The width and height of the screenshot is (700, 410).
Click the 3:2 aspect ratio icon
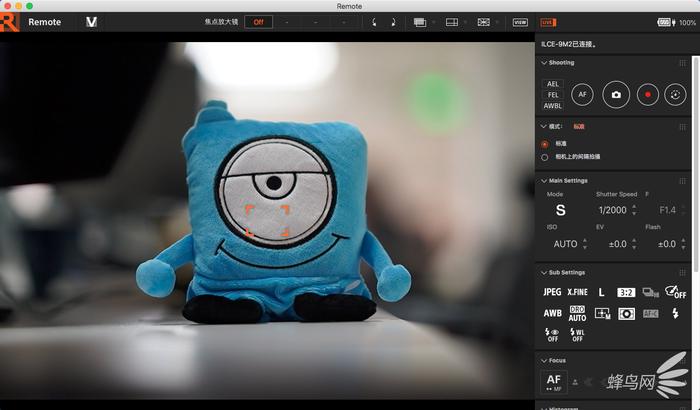pyautogui.click(x=626, y=292)
